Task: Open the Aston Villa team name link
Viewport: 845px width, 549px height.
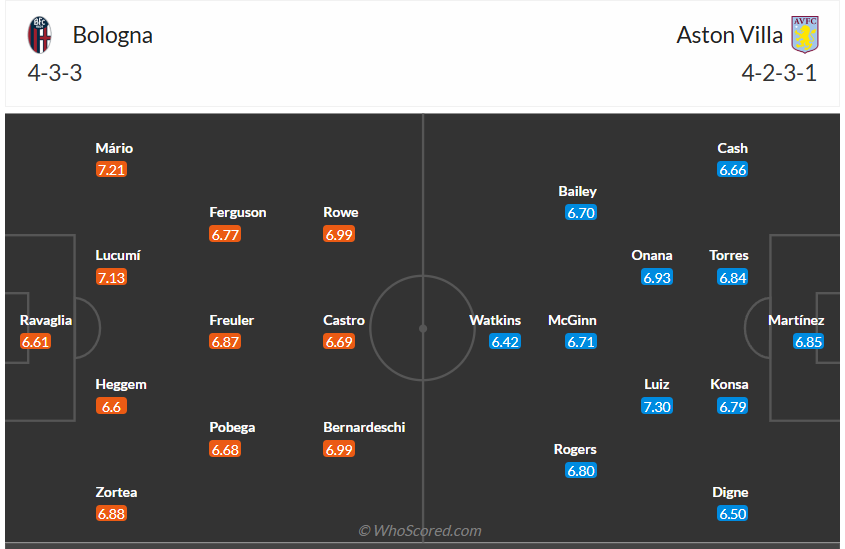Action: (730, 35)
